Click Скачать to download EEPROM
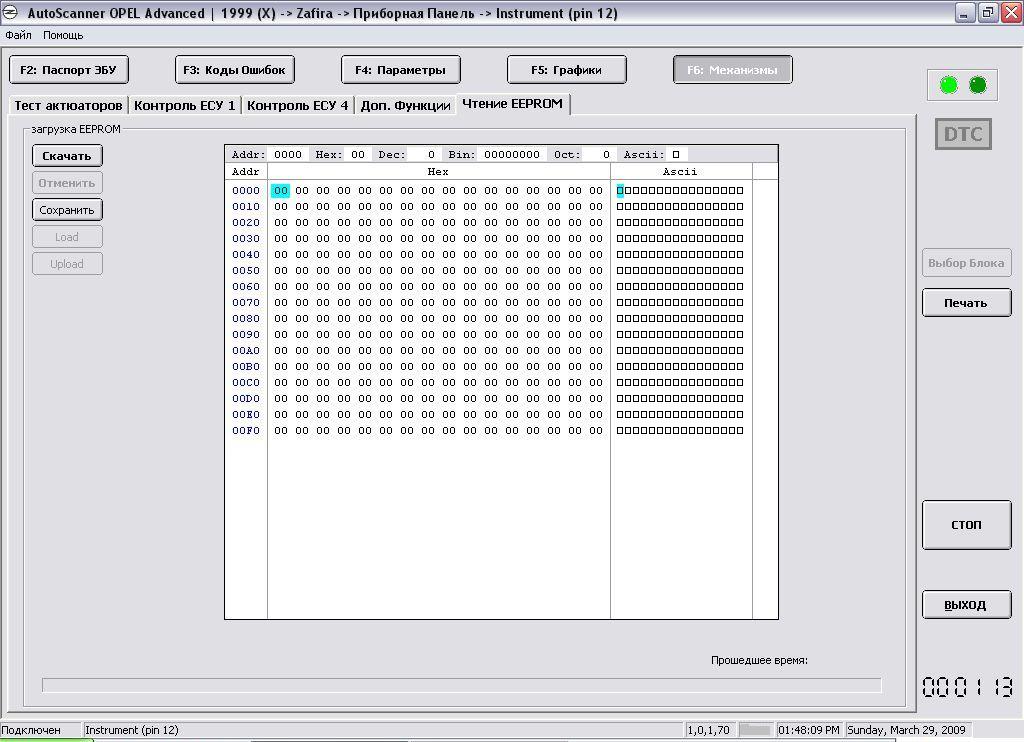Image resolution: width=1024 pixels, height=742 pixels. (x=67, y=156)
